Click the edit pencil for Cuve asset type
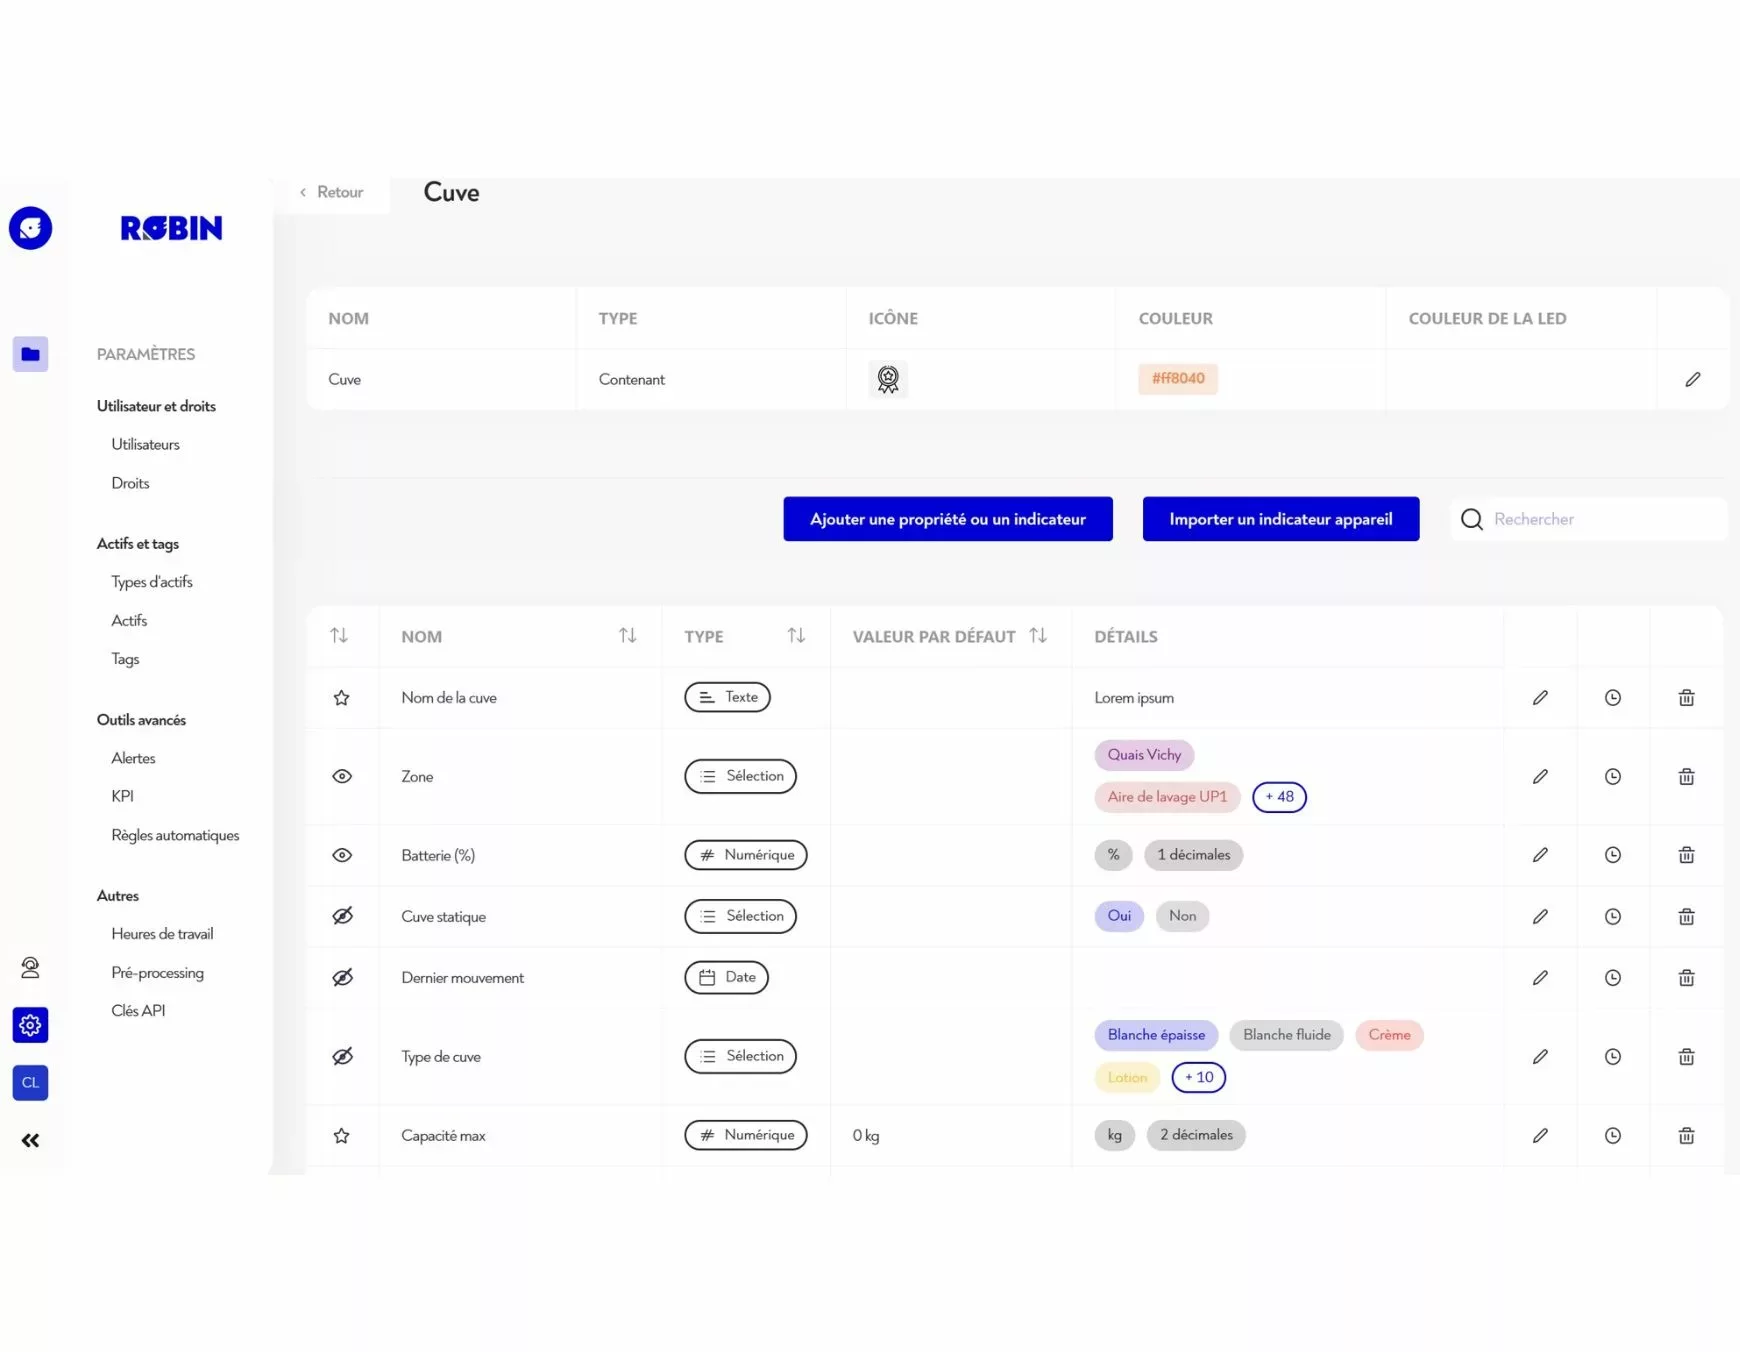 pyautogui.click(x=1692, y=379)
